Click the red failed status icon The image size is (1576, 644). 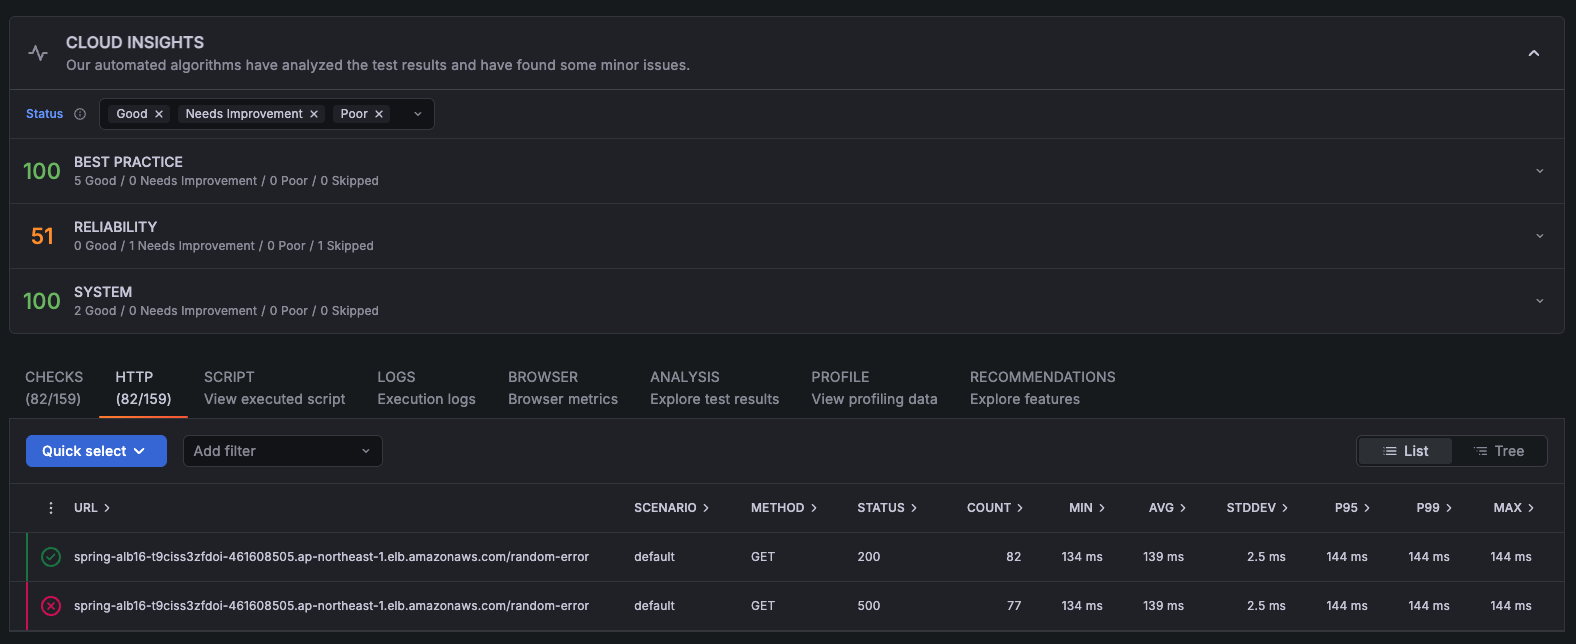[x=51, y=606]
